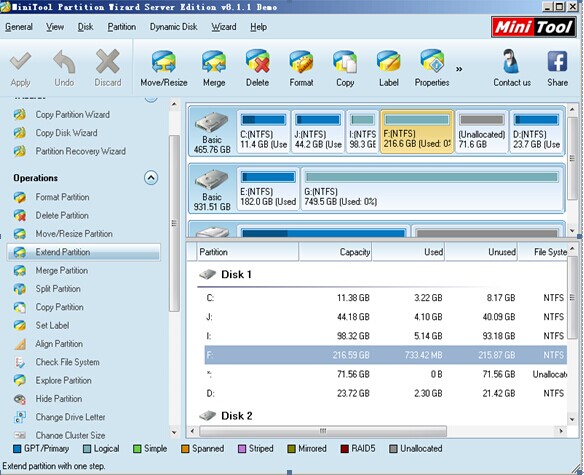Sort by the Used column header

click(408, 252)
